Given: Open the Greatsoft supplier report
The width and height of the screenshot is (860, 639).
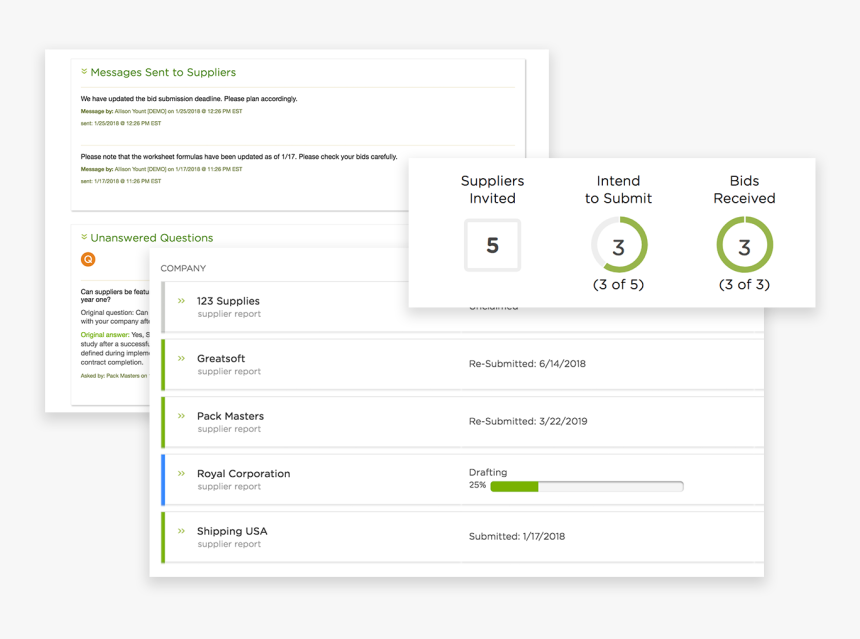Looking at the screenshot, I should [x=229, y=372].
